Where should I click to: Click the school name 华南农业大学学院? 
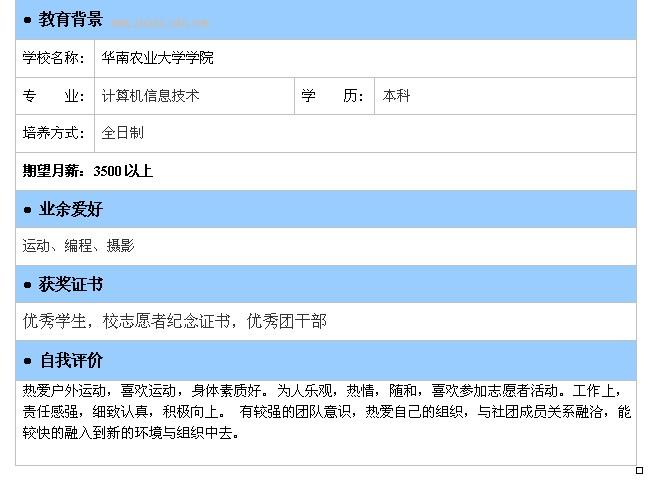(157, 58)
